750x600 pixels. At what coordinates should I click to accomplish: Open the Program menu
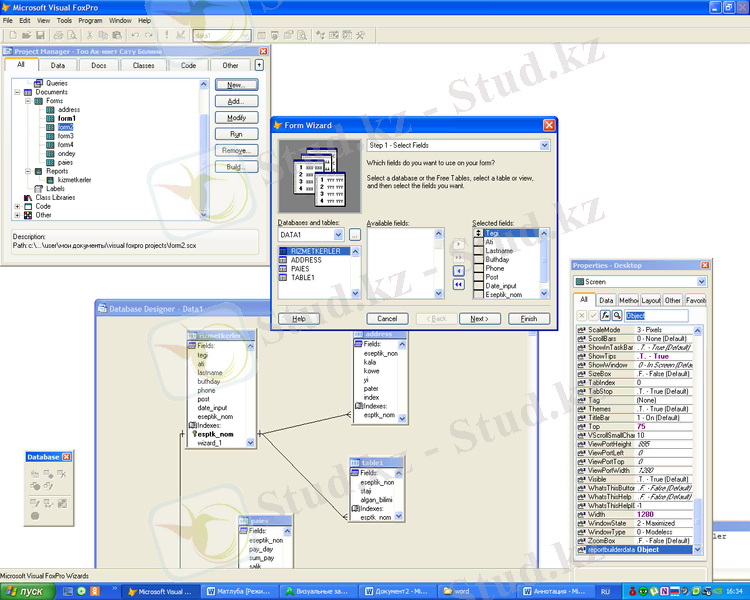tap(90, 20)
